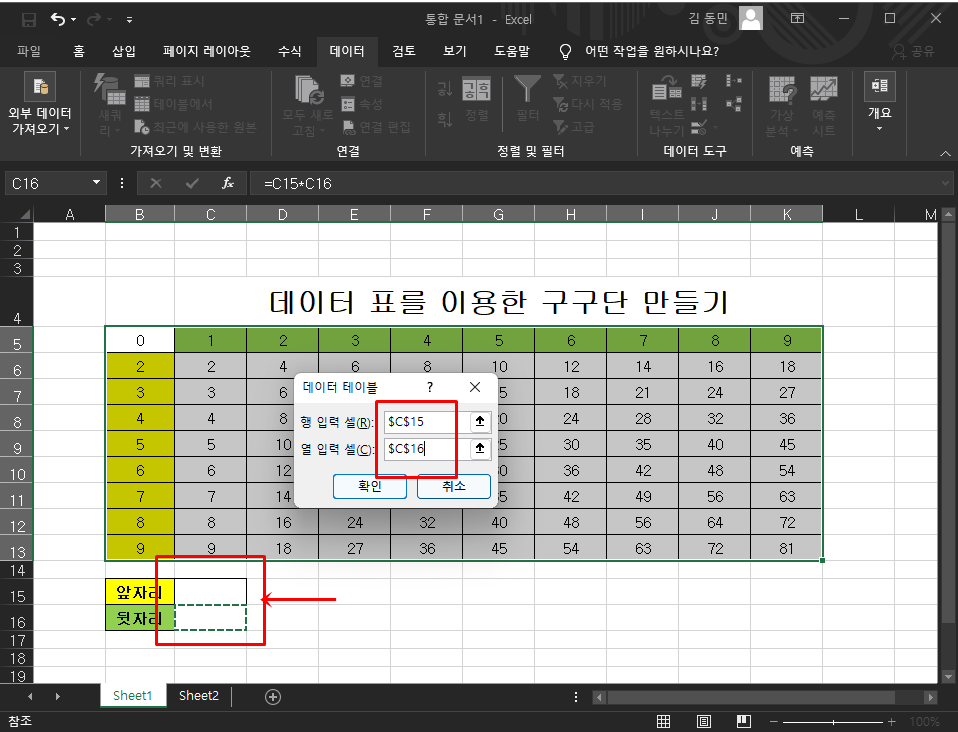Image resolution: width=958 pixels, height=732 pixels.
Task: Select the 앞자리 label cell
Action: pyautogui.click(x=140, y=591)
